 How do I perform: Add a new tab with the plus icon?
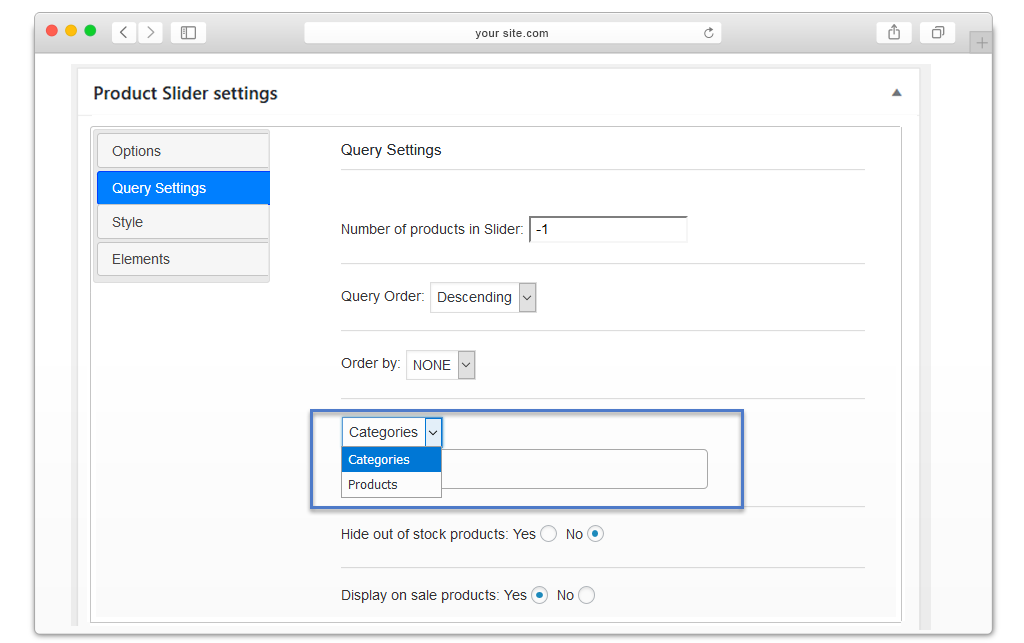point(981,43)
